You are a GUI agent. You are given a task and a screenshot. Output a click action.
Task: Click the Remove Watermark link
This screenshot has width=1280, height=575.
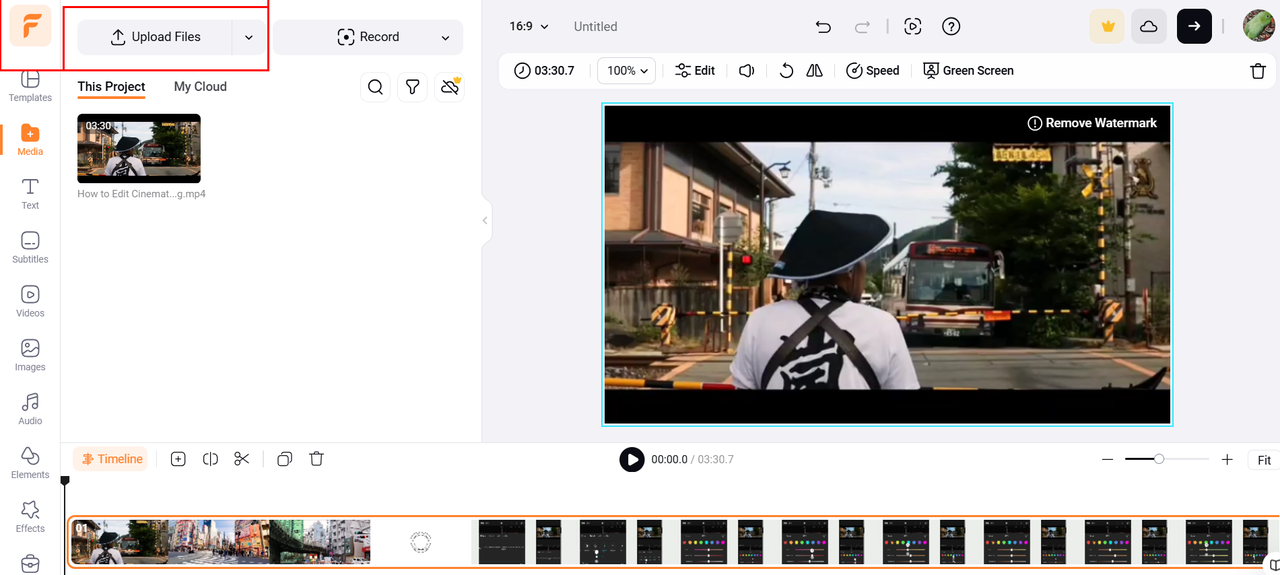click(x=1092, y=123)
